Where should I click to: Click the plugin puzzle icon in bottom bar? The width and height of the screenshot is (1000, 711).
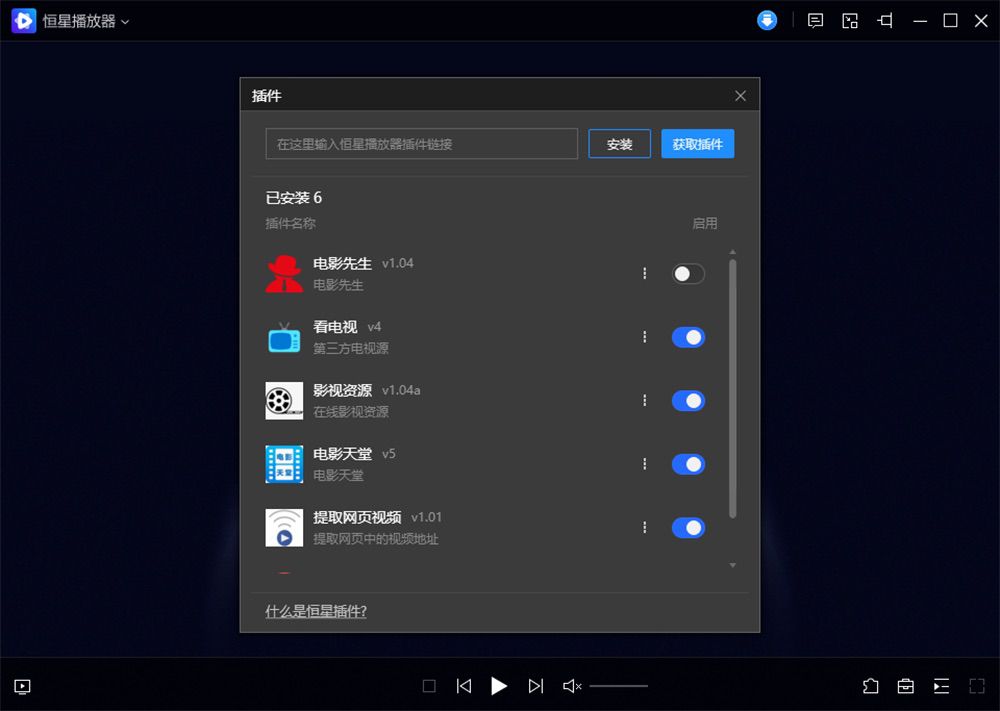point(870,686)
